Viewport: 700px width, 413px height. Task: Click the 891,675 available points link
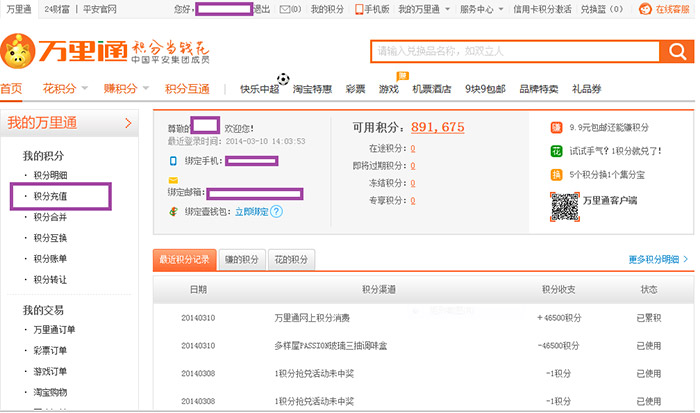tap(438, 127)
